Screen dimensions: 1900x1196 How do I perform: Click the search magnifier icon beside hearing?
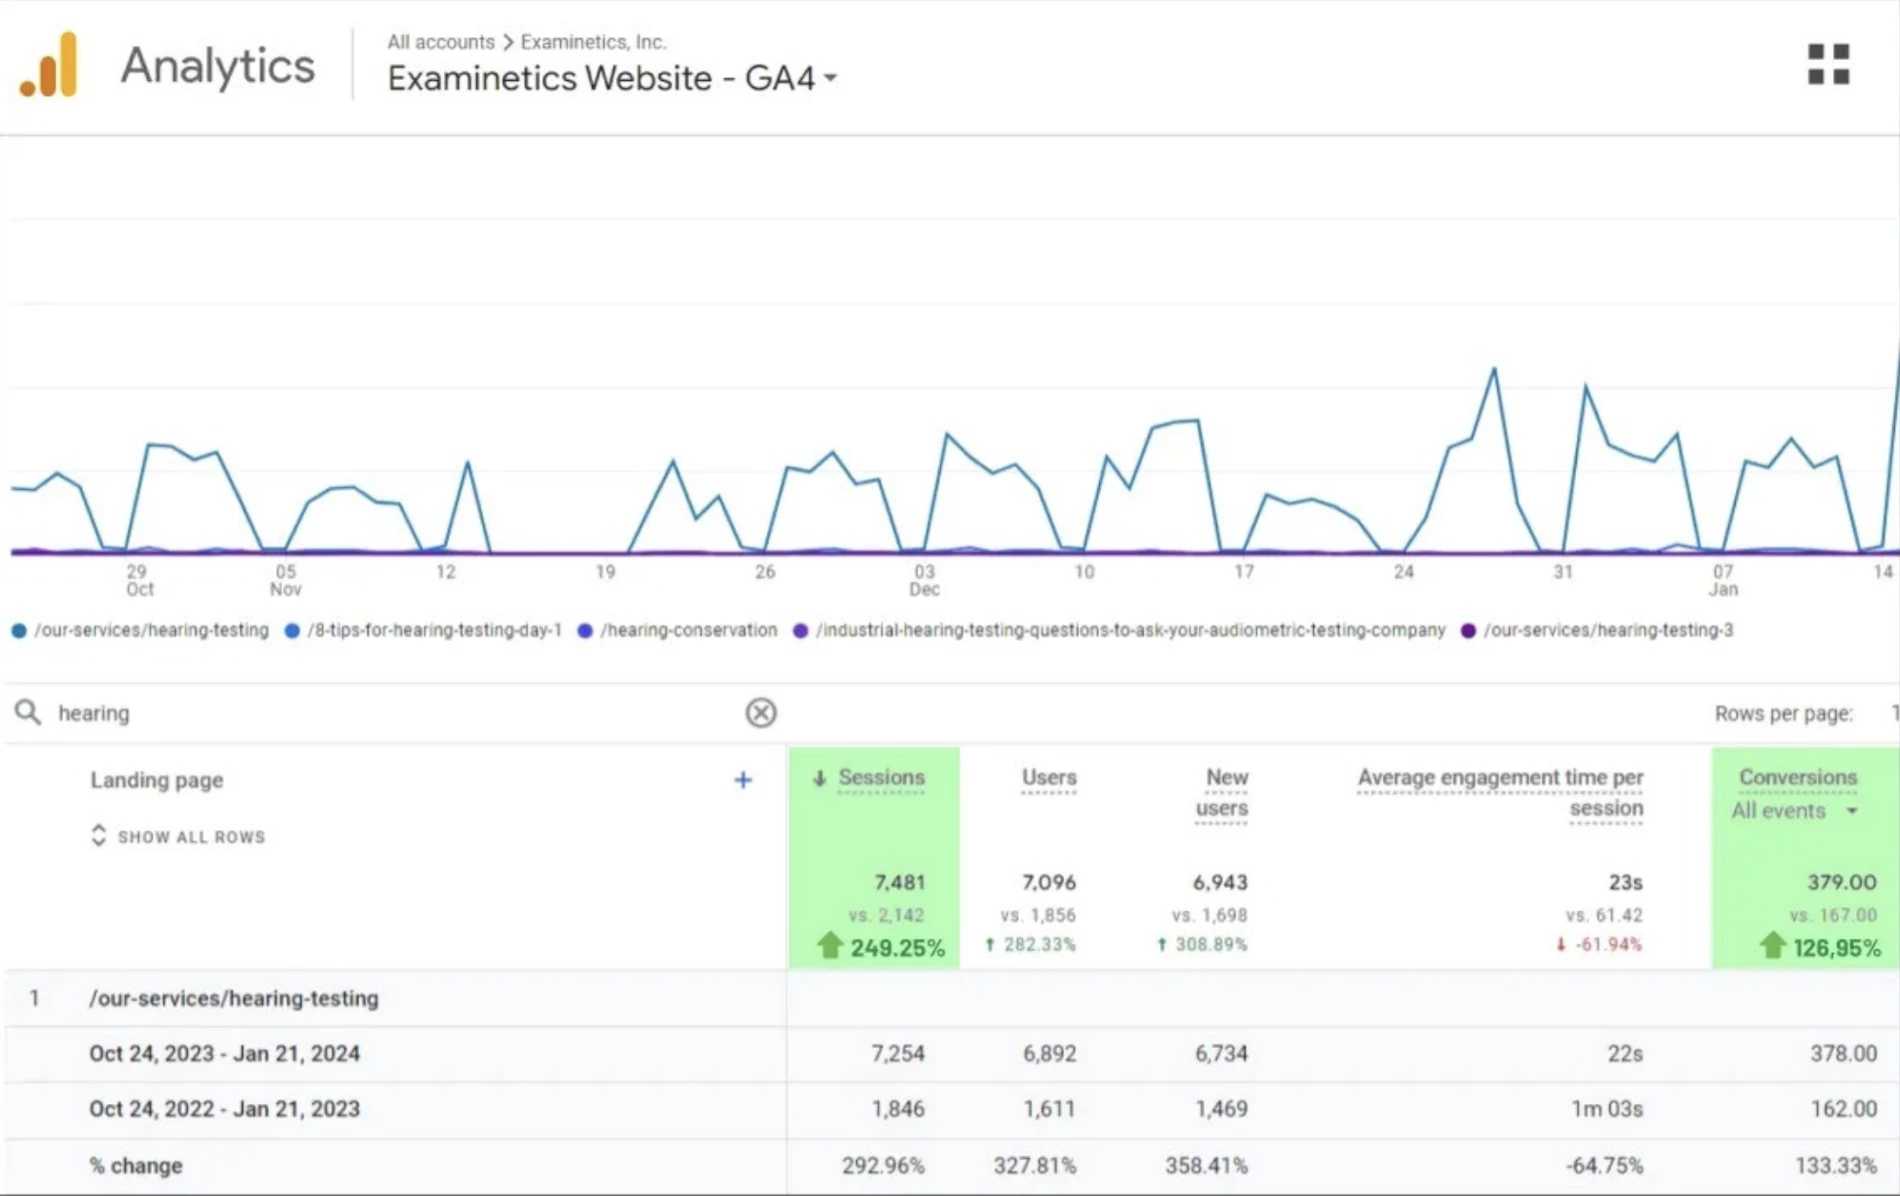point(28,713)
